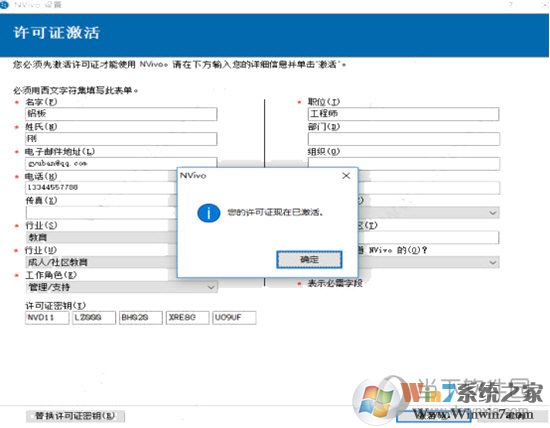Click the 职位 field containing 工程师

(x=403, y=114)
